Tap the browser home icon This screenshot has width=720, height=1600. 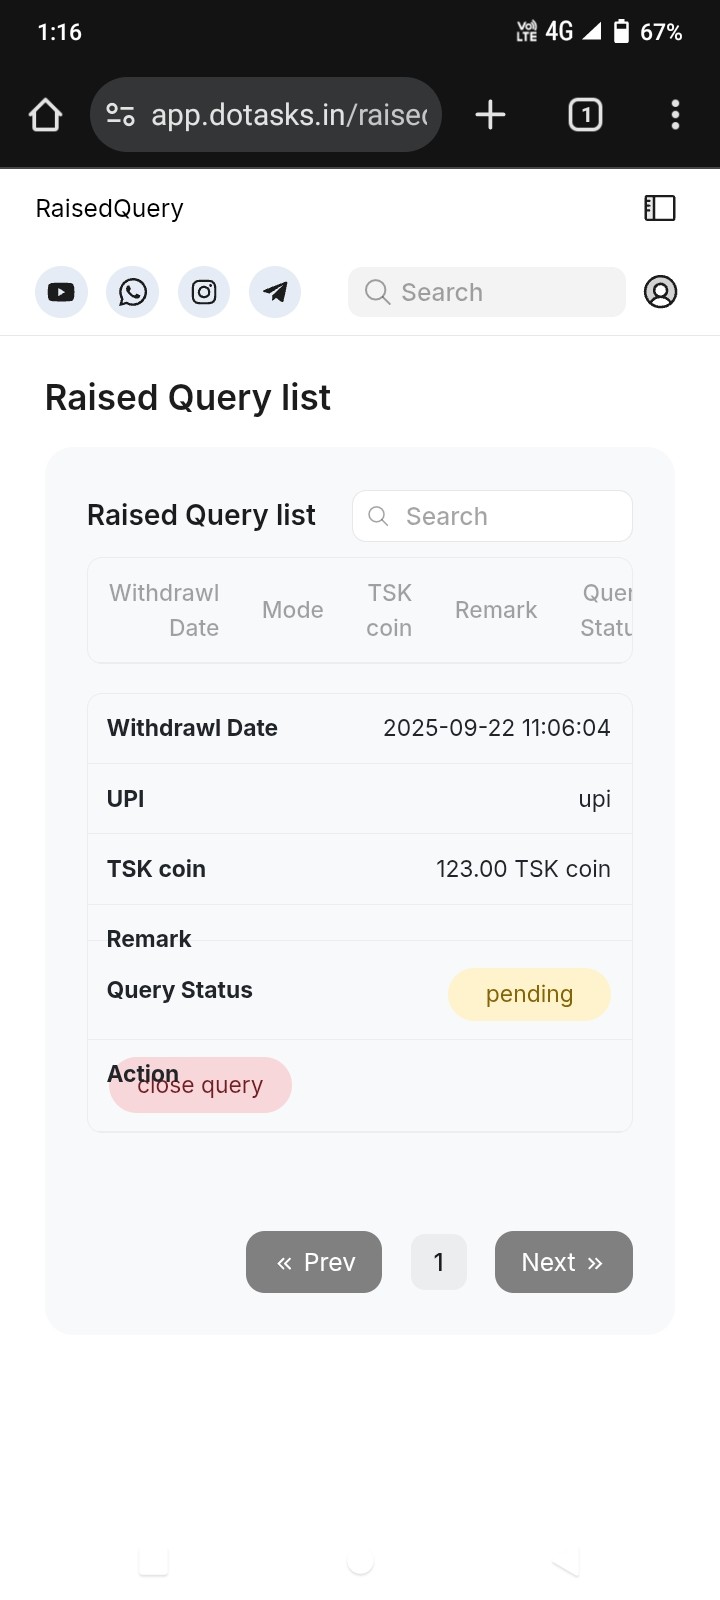(46, 115)
